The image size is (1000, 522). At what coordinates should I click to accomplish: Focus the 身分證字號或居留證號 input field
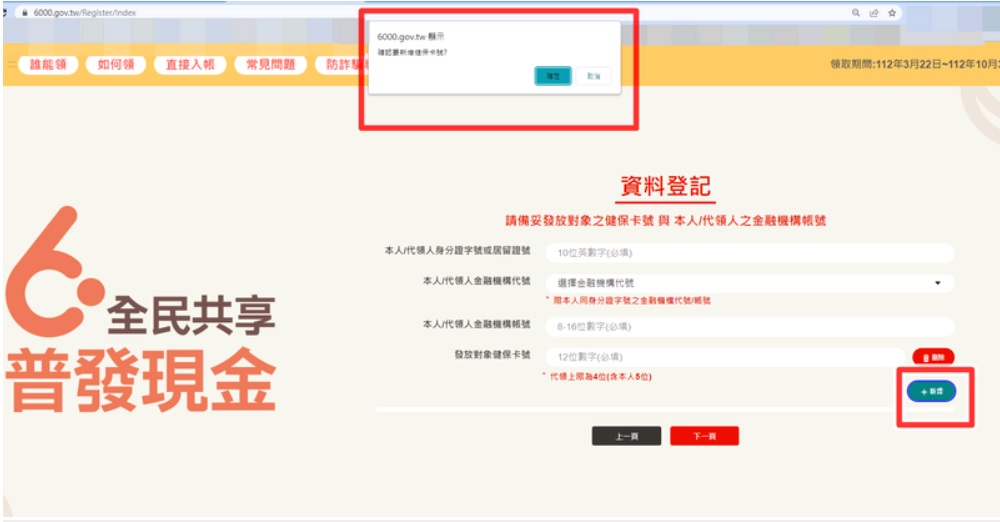coord(750,253)
